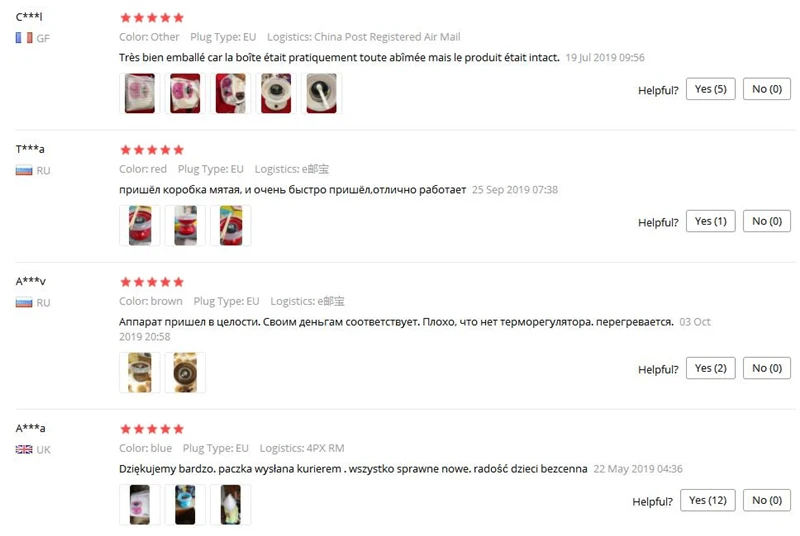Viewport: 800px width, 536px height.
Task: Open the blue machine photo in A***a's review
Action: [x=185, y=504]
